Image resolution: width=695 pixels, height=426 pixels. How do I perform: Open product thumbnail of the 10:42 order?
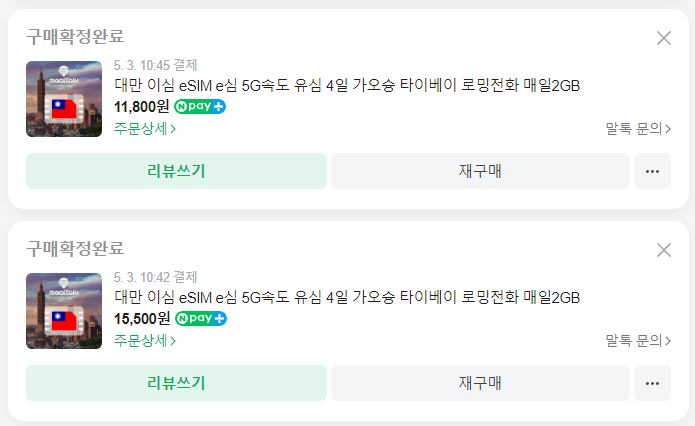point(64,311)
